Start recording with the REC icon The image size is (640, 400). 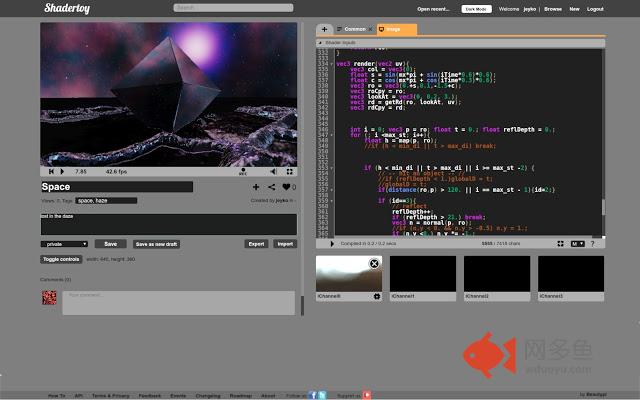(243, 172)
